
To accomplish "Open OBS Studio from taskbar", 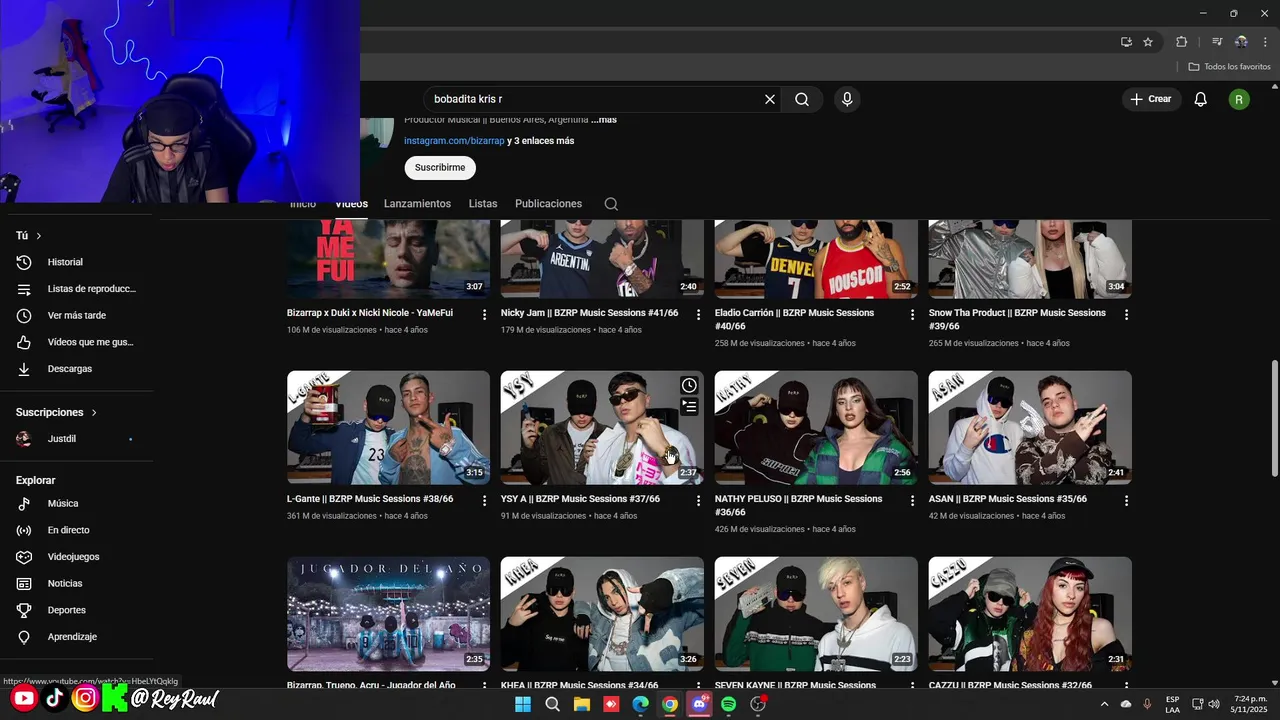I will [758, 704].
